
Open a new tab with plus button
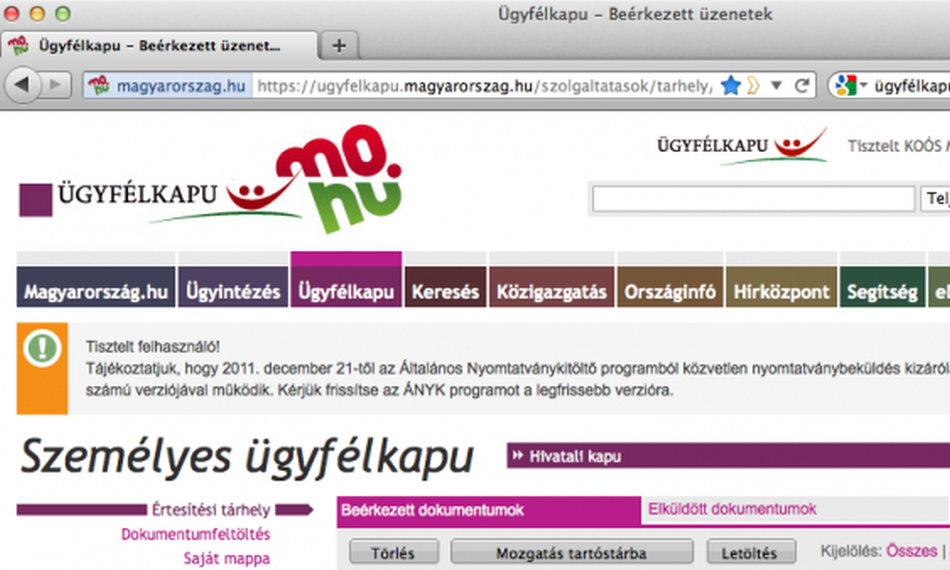coord(340,45)
